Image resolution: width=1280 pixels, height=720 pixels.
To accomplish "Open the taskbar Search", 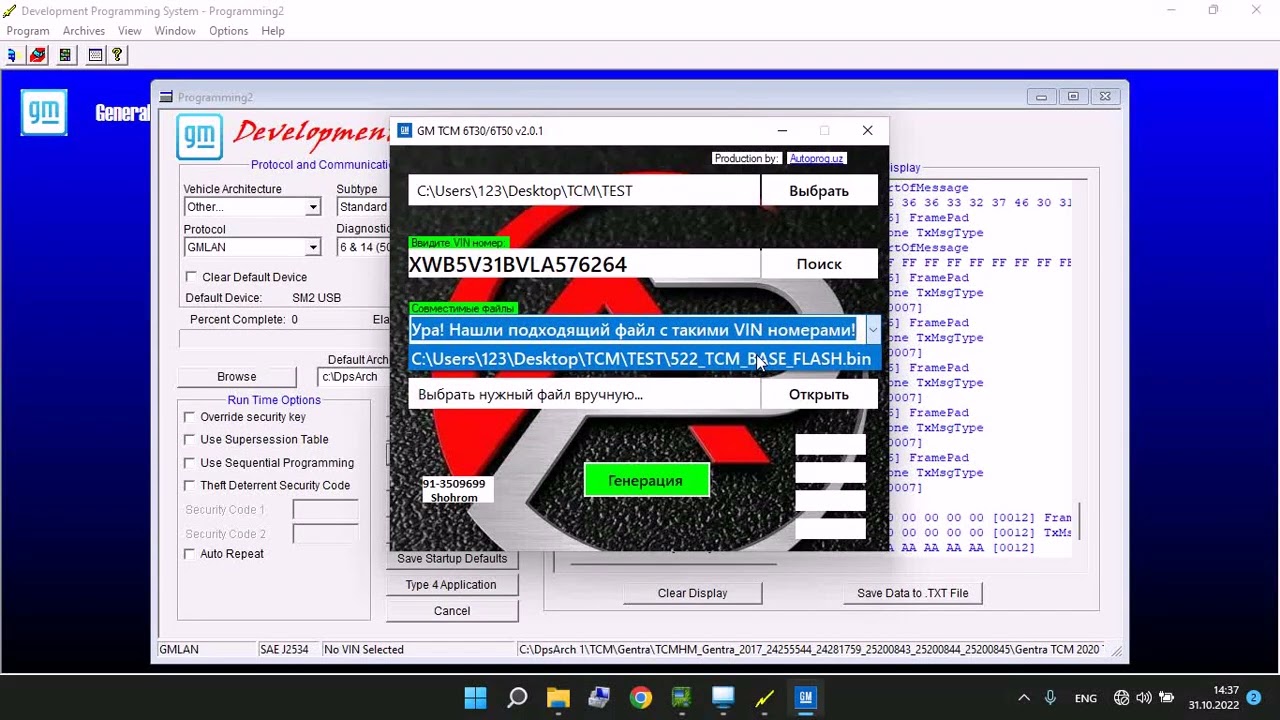I will click(517, 698).
